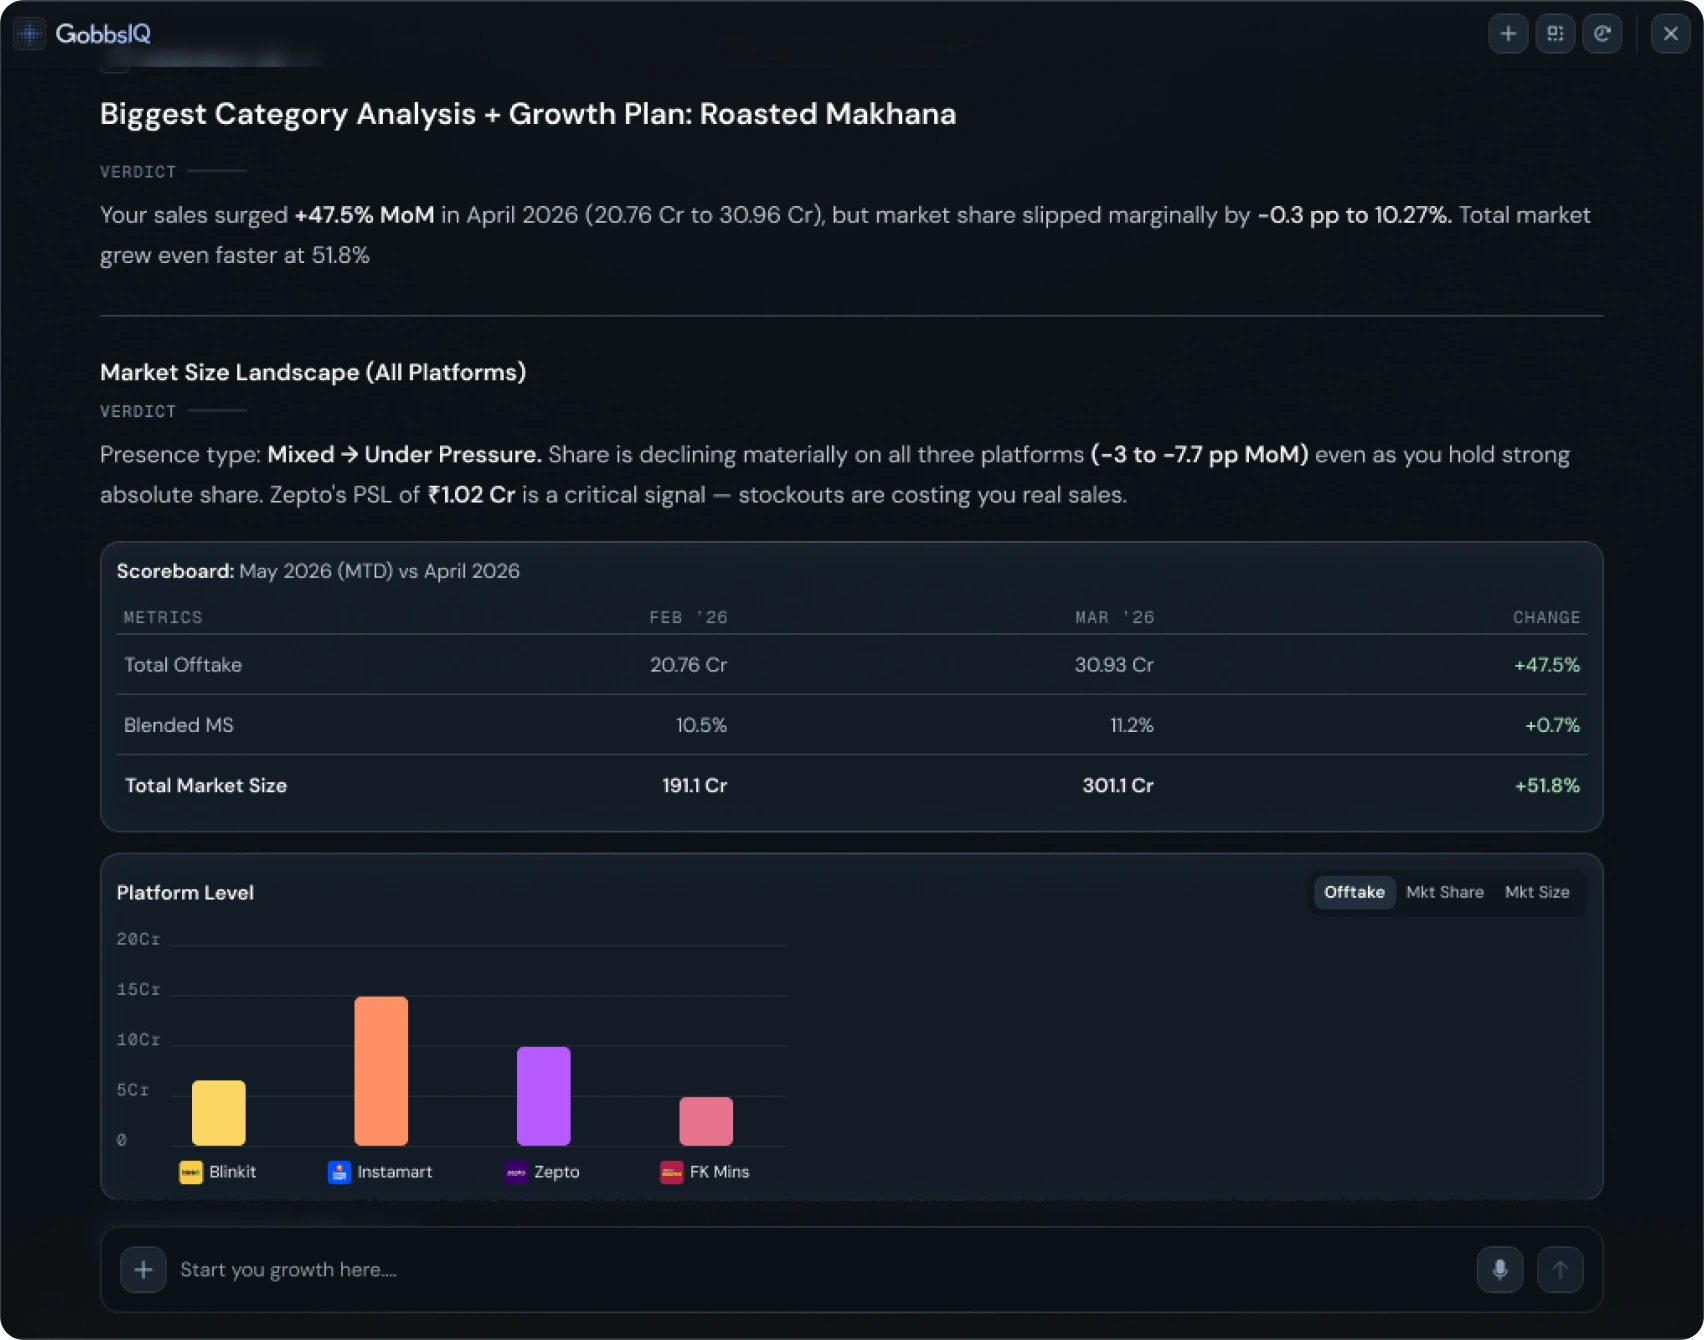Switch chart to Mkt Share view
Screen dimensions: 1704x1340
[x=1444, y=892]
